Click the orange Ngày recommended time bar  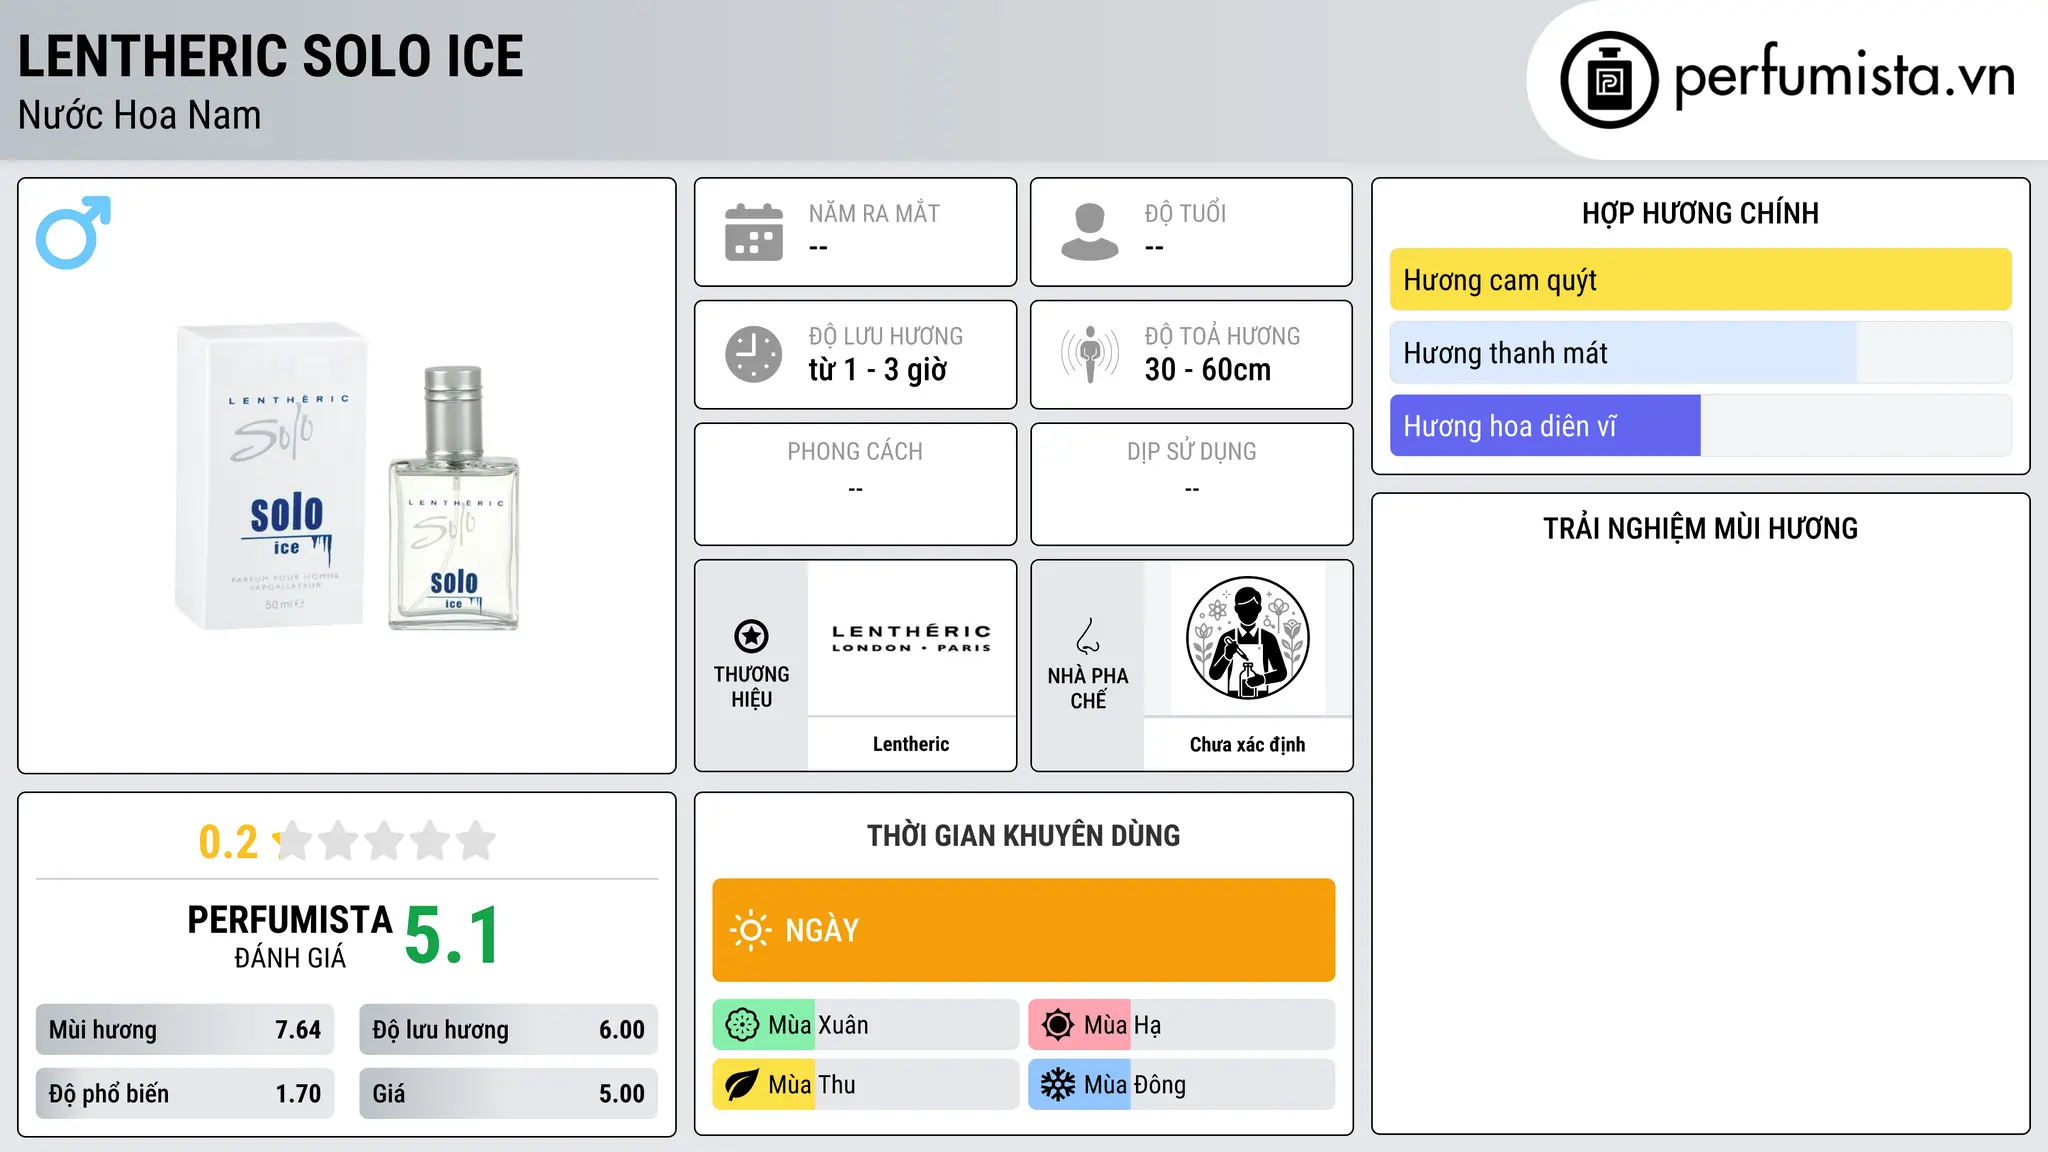(x=1024, y=930)
